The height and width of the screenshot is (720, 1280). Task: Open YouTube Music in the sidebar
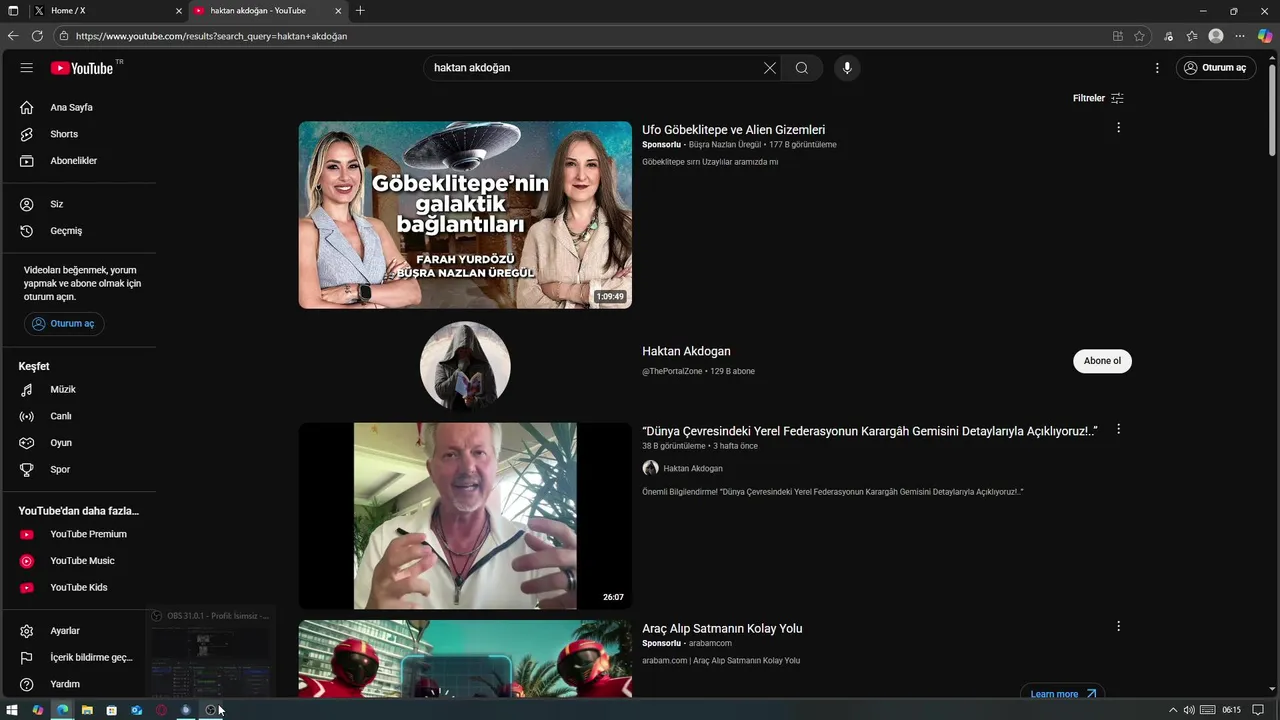[80, 561]
